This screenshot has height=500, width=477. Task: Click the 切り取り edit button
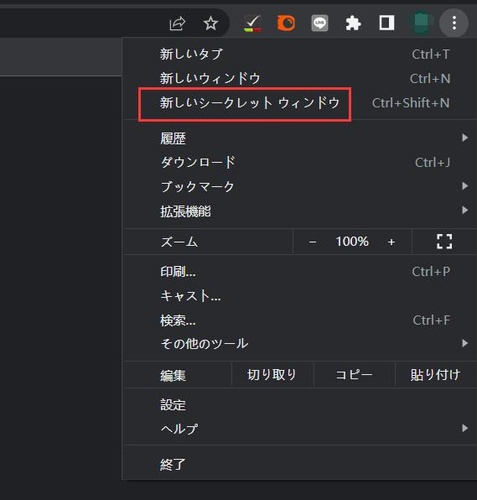pyautogui.click(x=272, y=375)
